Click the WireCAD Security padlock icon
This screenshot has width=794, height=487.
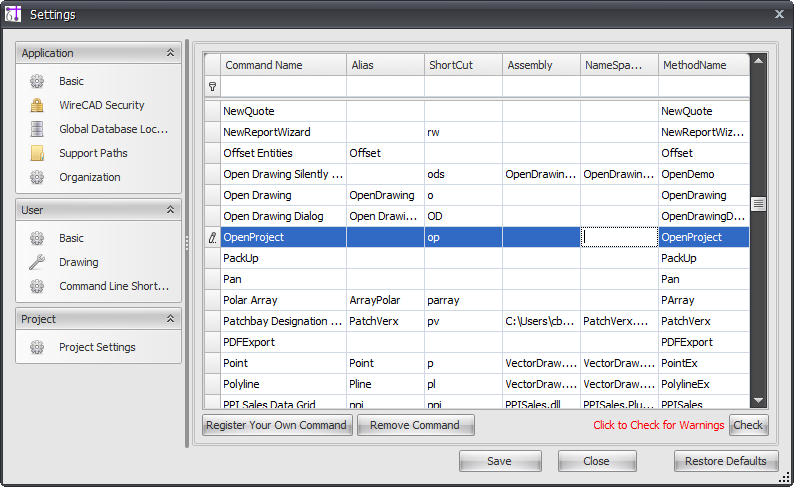[x=37, y=105]
